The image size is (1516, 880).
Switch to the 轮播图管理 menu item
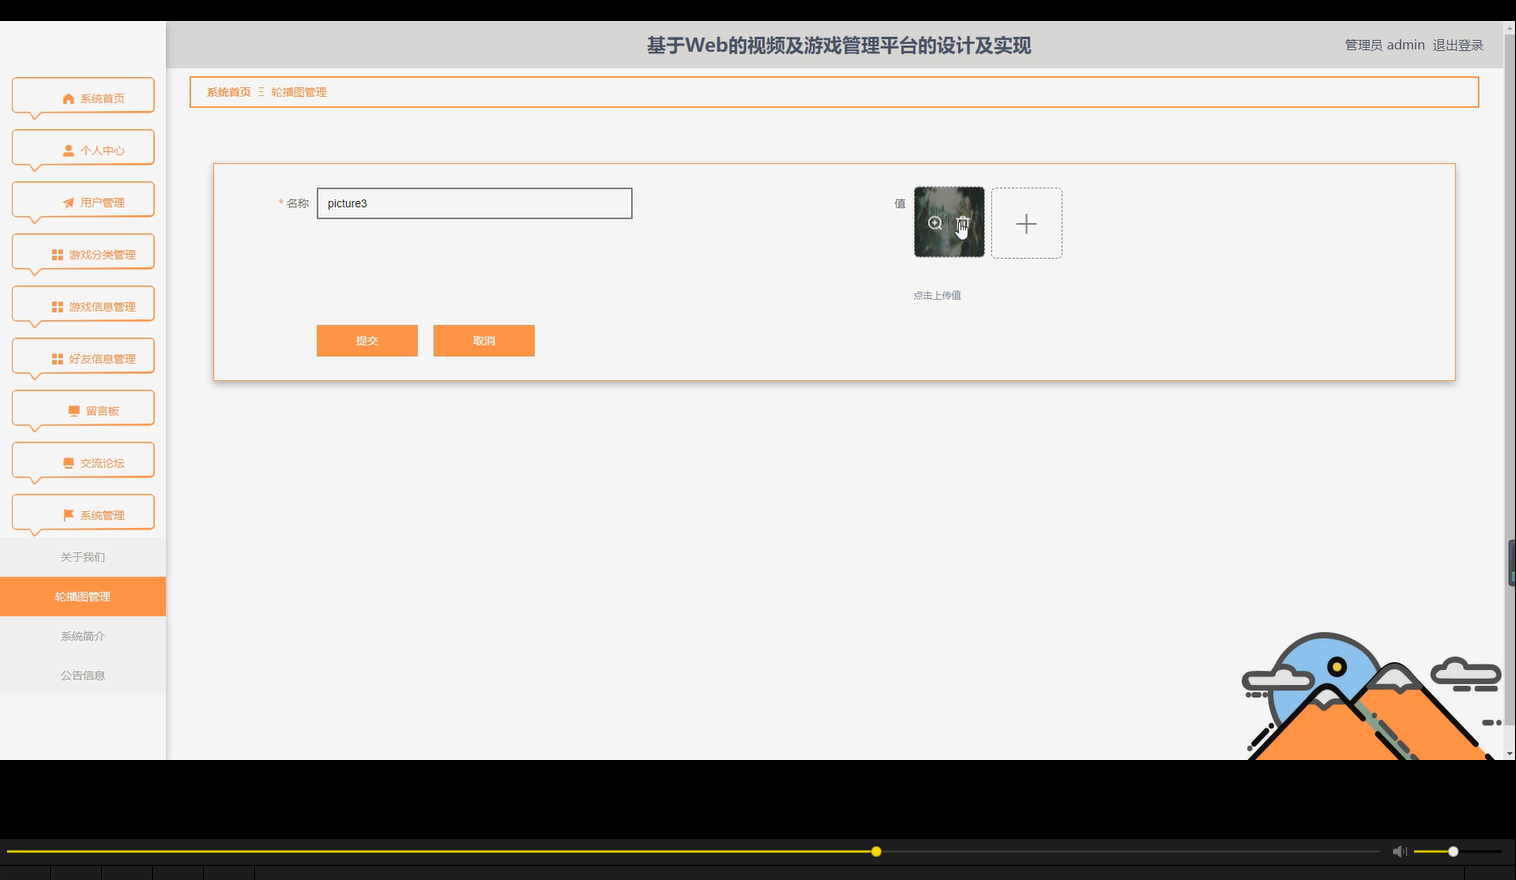point(83,596)
